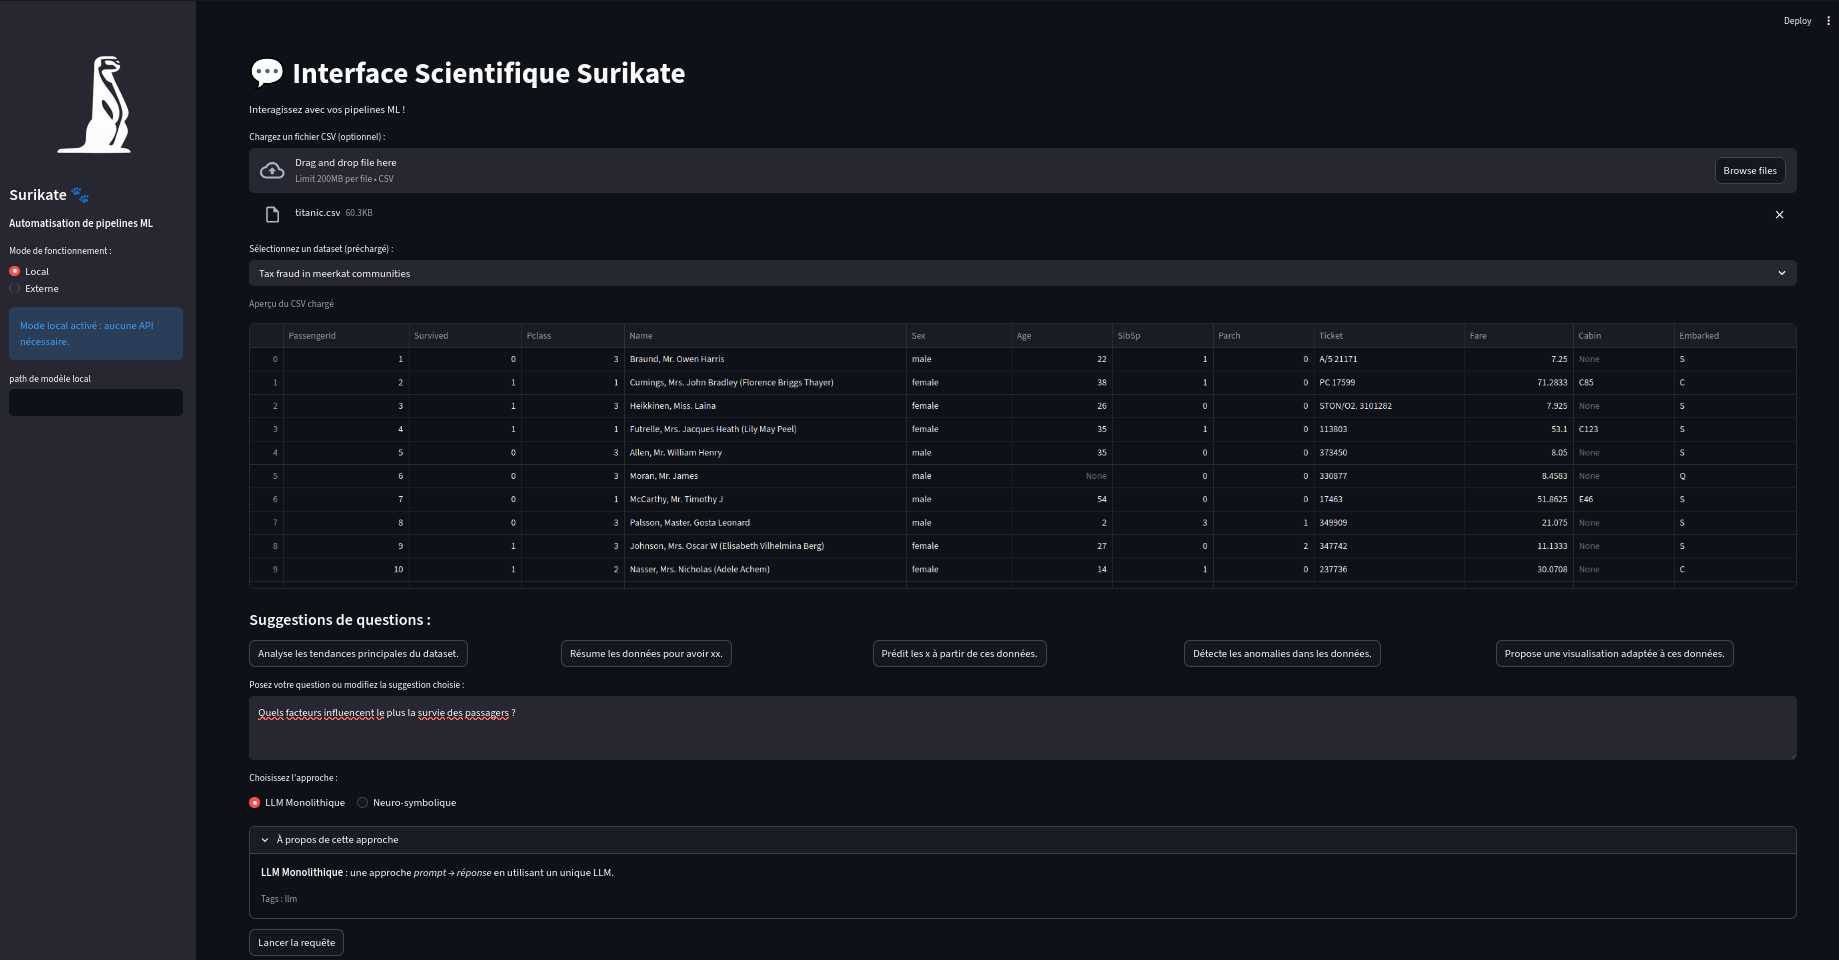Click the Mode local activé info message
Viewport: 1839px width, 960px height.
pos(96,333)
